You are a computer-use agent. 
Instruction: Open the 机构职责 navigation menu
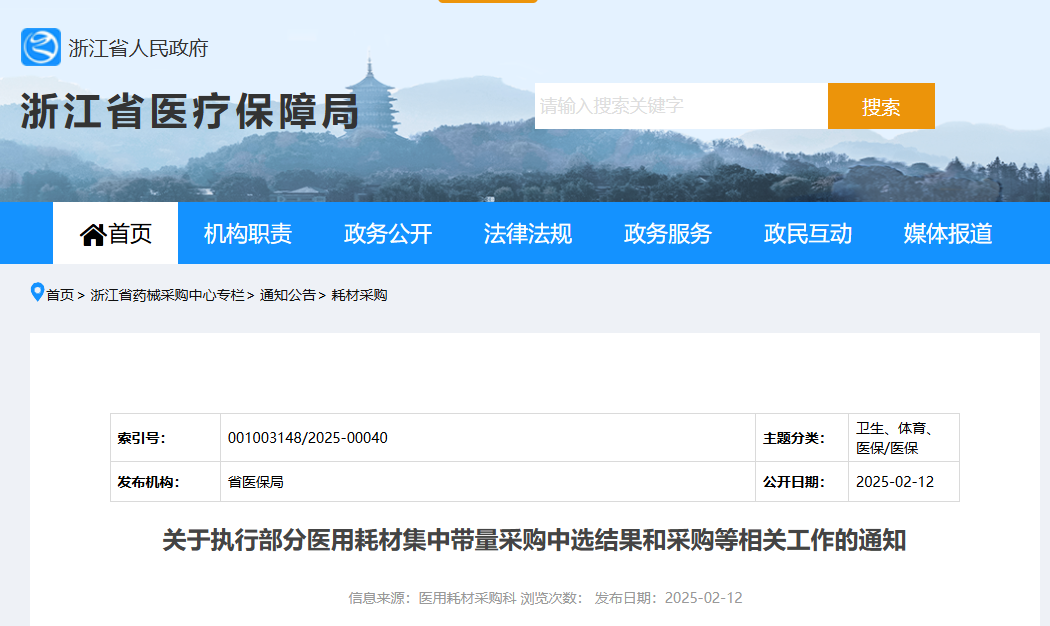click(x=248, y=234)
